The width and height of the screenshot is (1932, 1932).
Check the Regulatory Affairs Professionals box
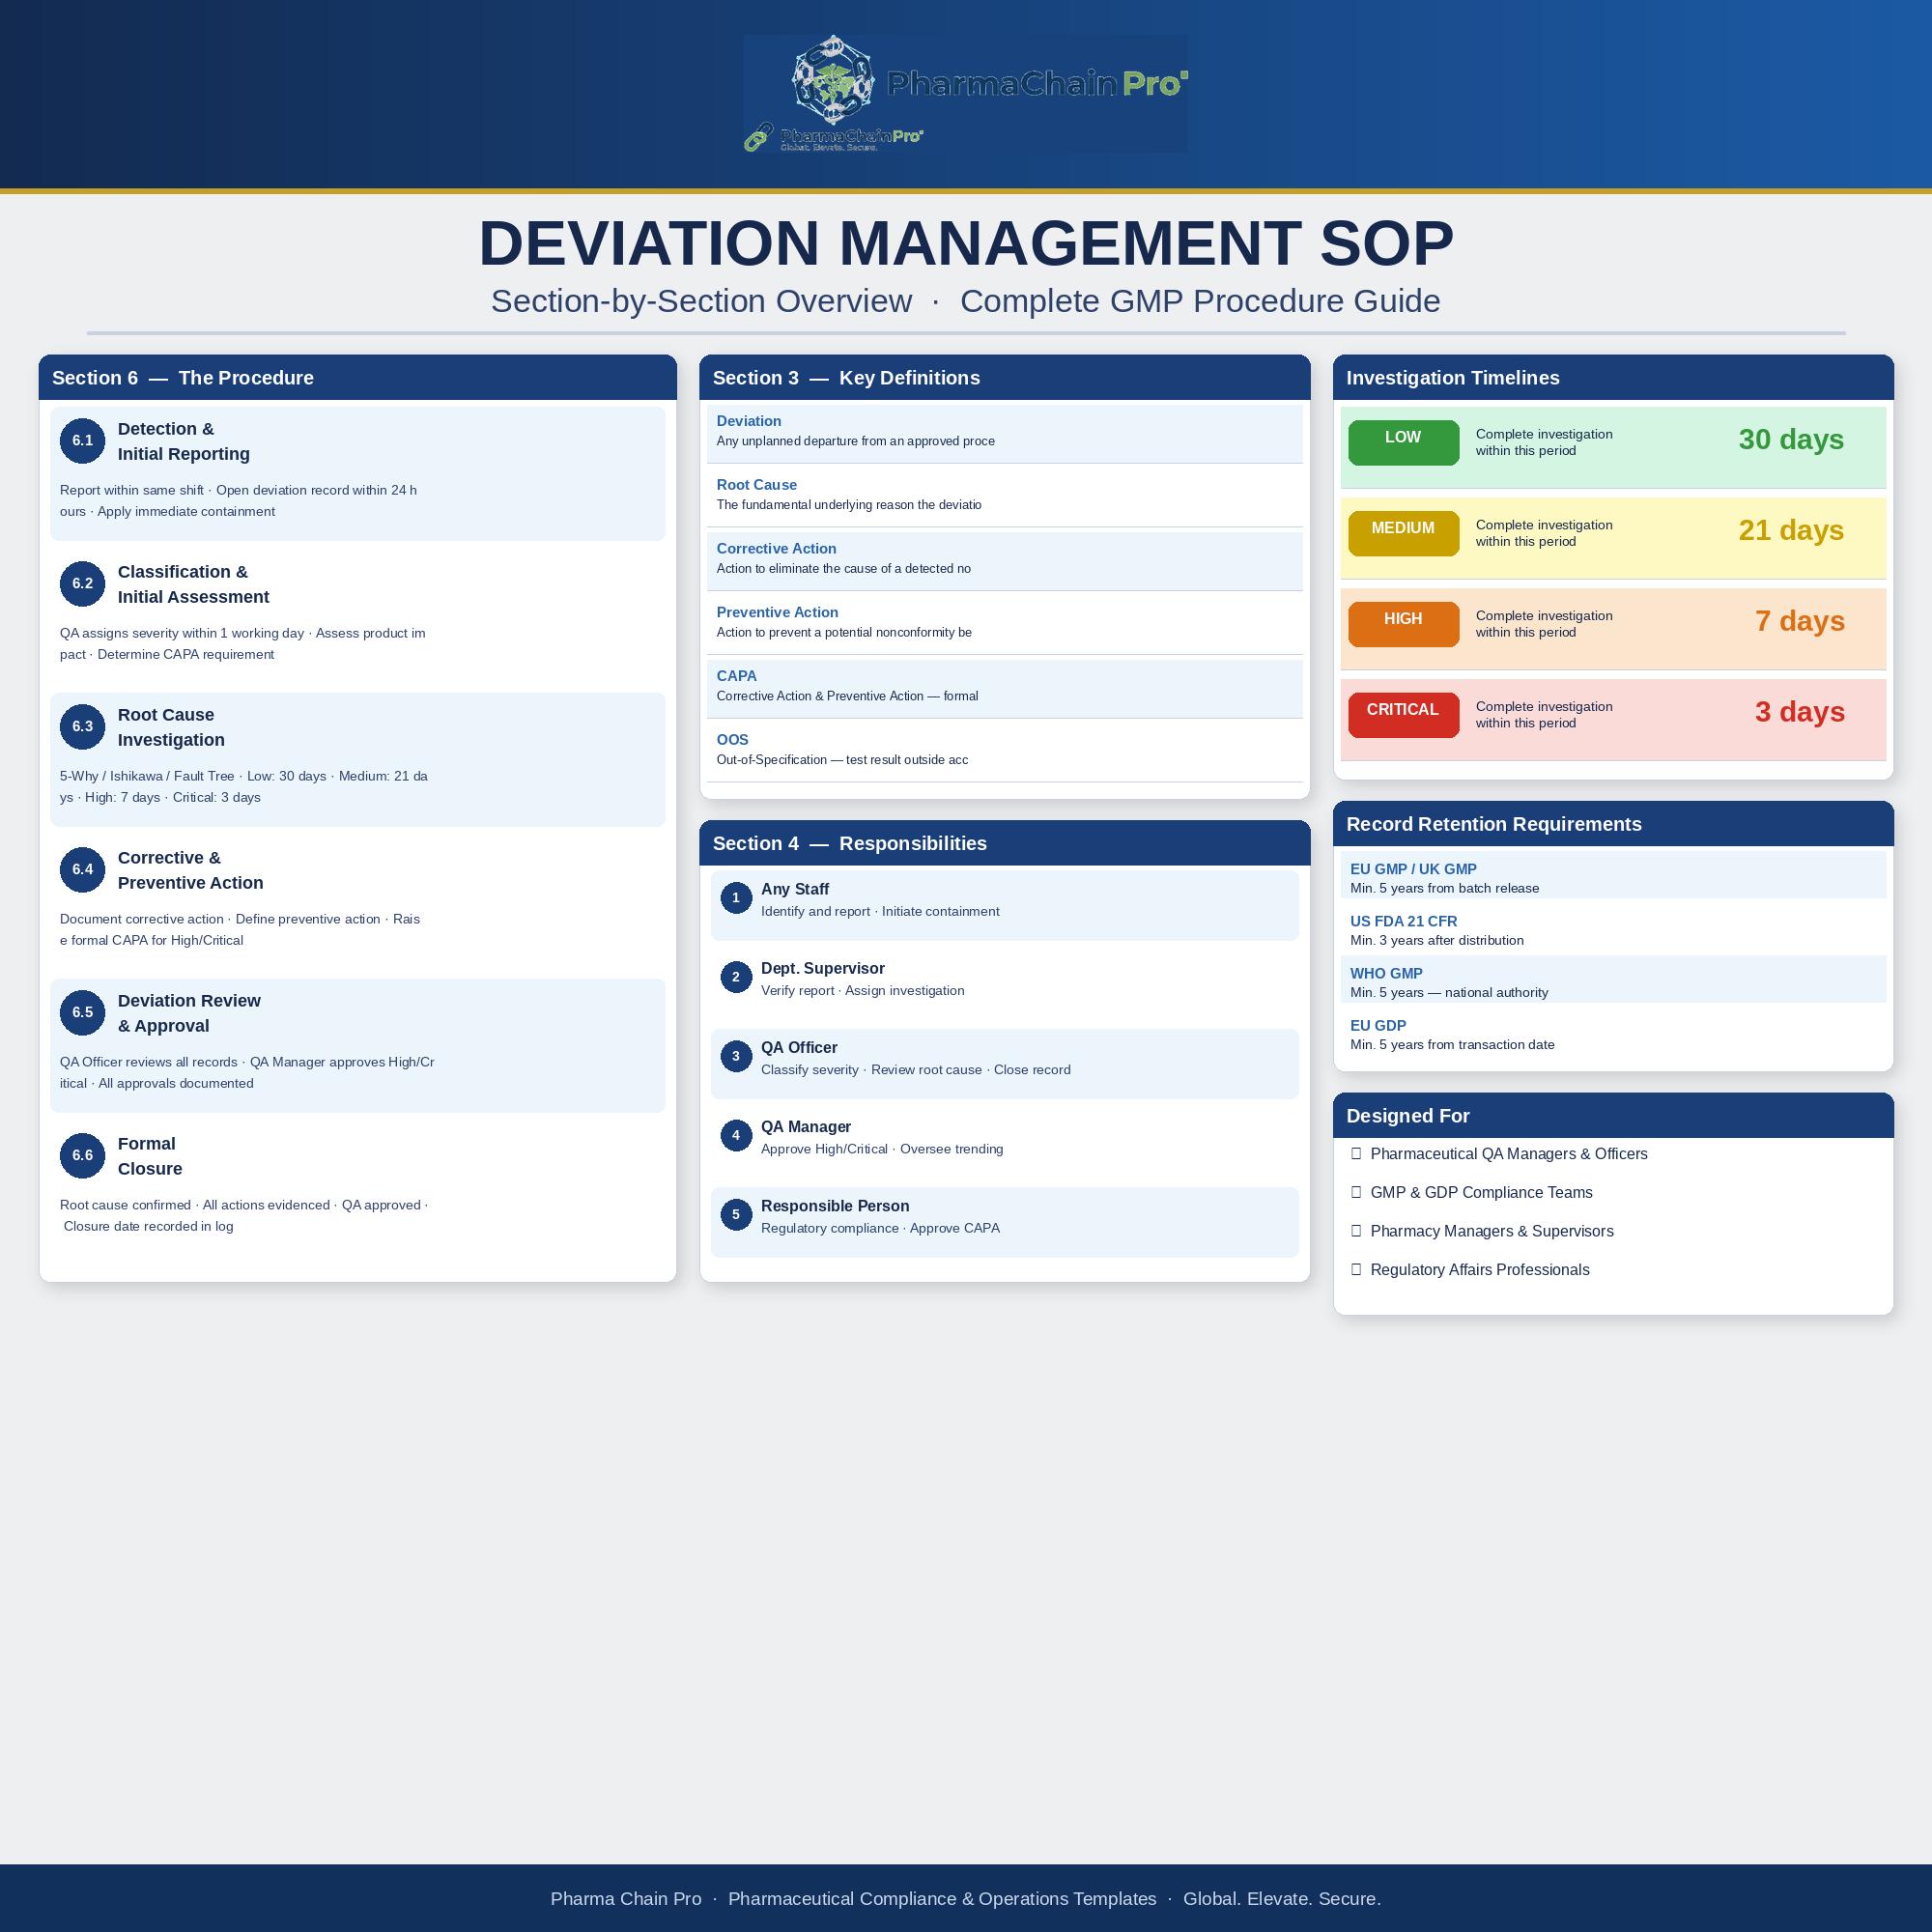pyautogui.click(x=1356, y=1270)
